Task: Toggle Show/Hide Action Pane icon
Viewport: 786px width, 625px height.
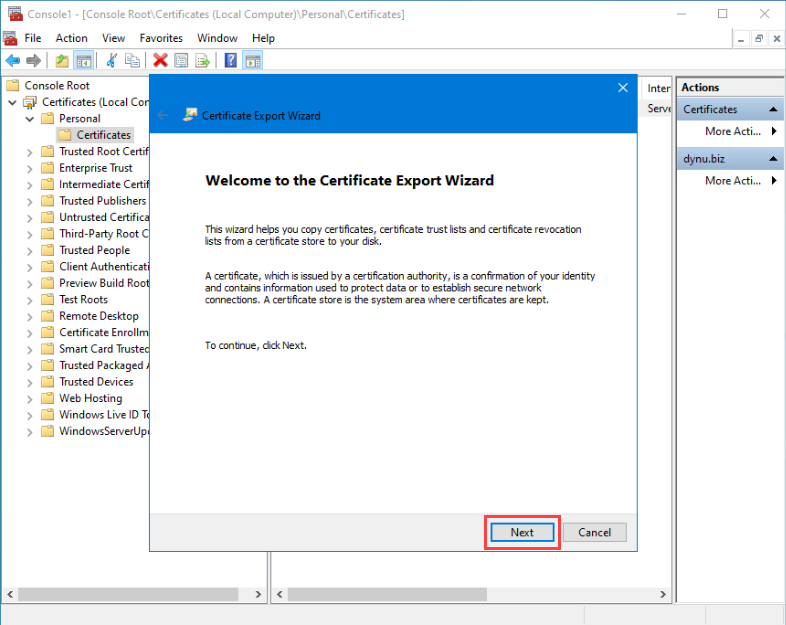Action: tap(253, 61)
